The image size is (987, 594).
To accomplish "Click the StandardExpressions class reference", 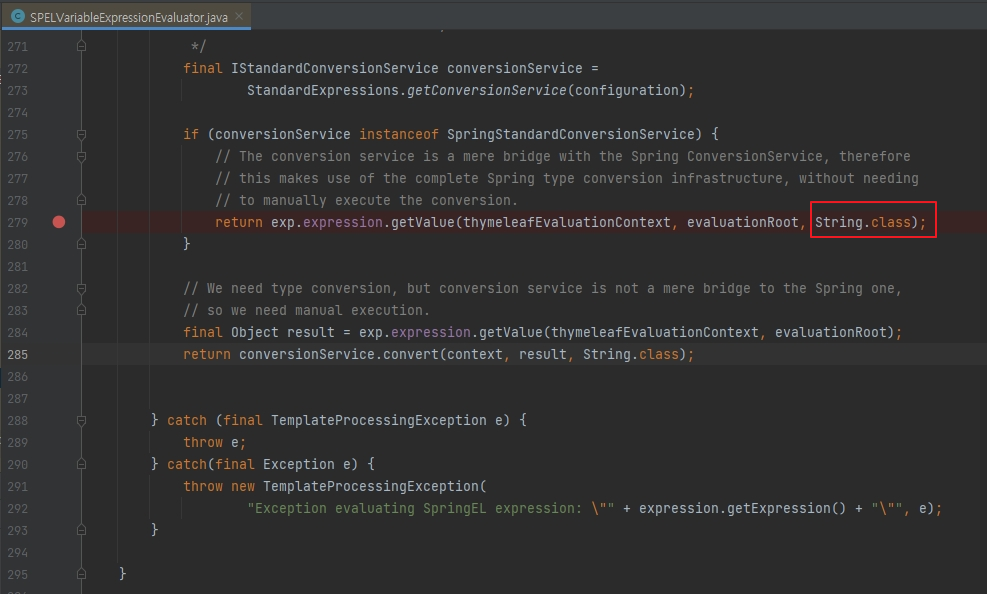I will [x=323, y=91].
